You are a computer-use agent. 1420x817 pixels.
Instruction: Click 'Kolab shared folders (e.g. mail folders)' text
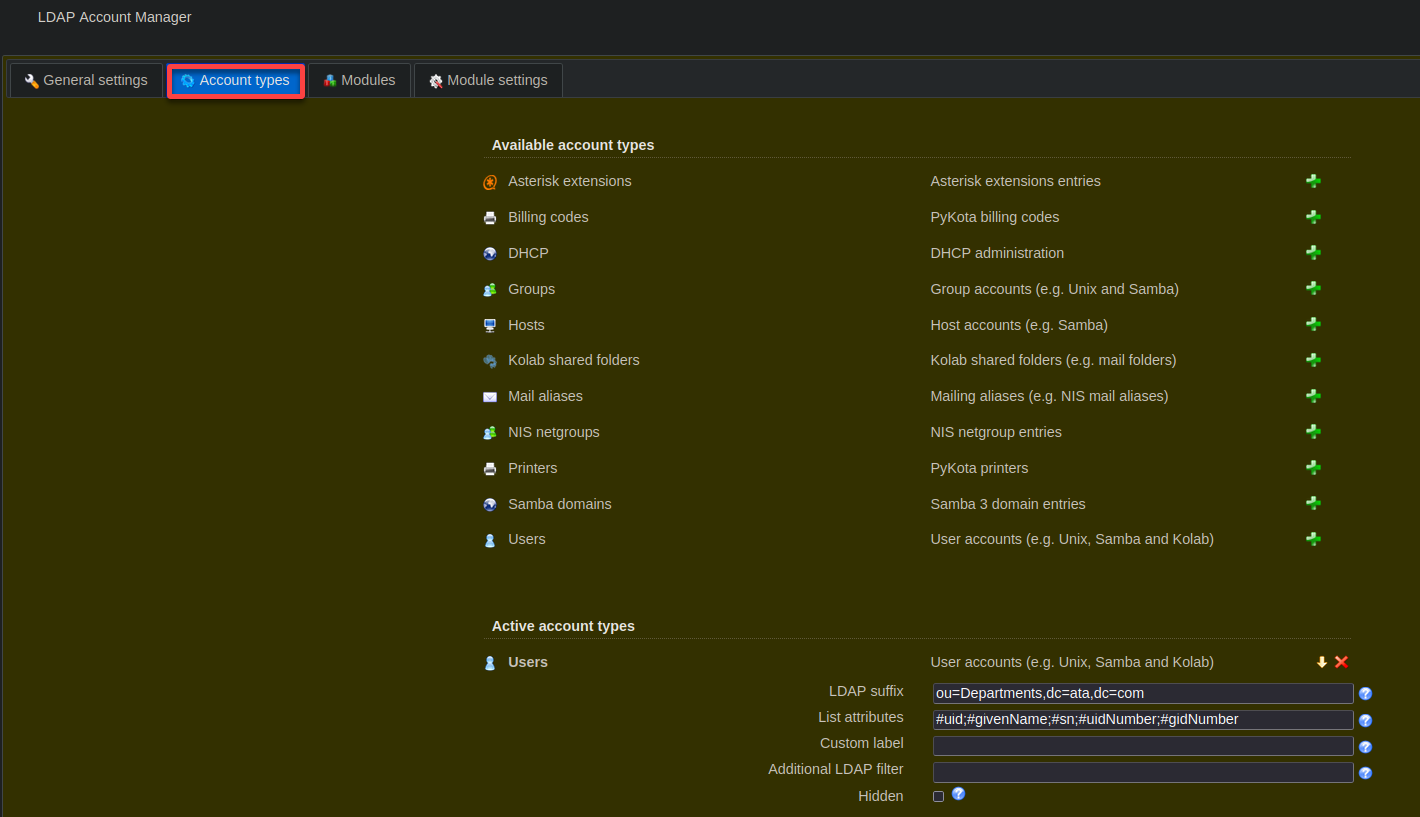coord(1053,360)
